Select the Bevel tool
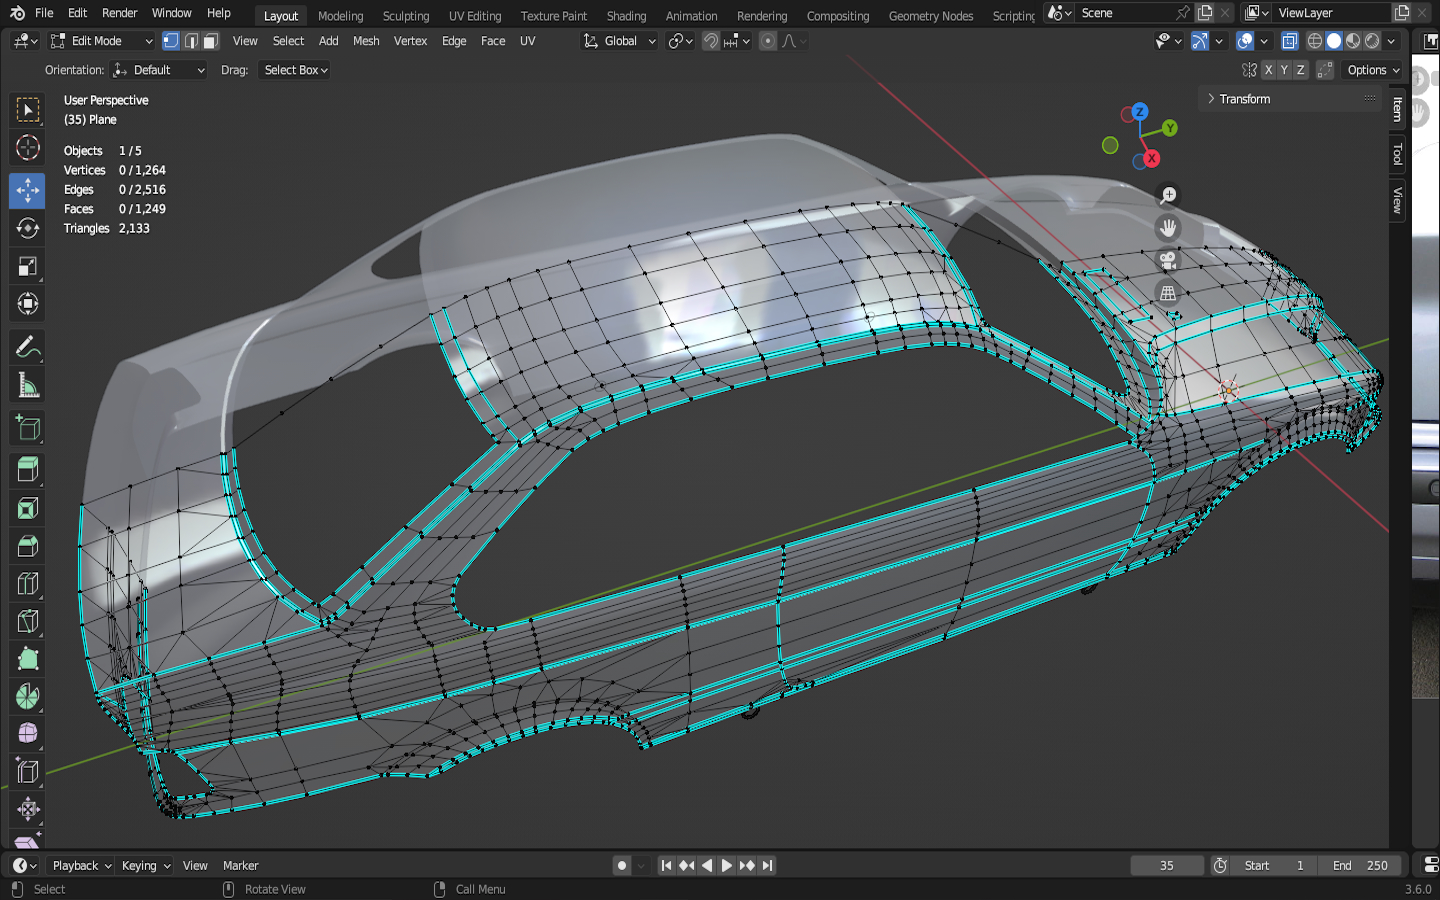The height and width of the screenshot is (900, 1440). pyautogui.click(x=27, y=546)
